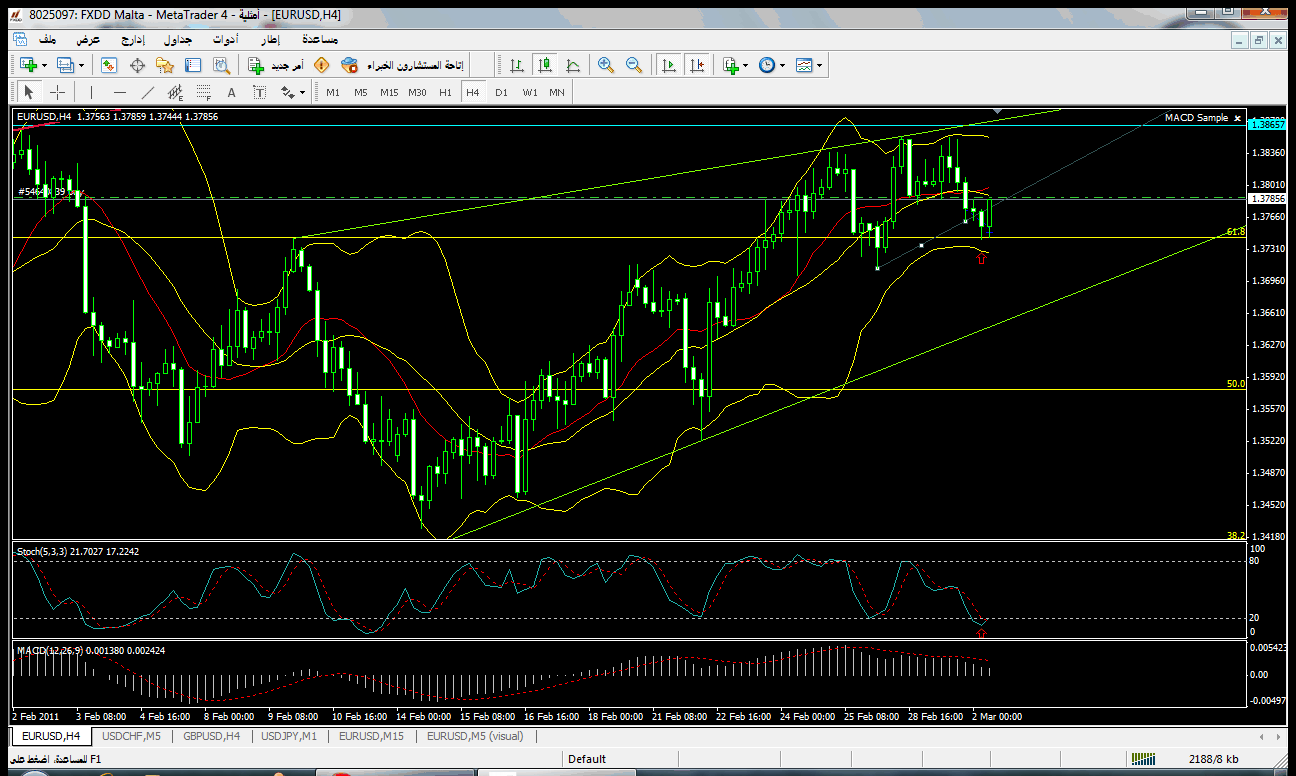Click the Expert Advisors button
This screenshot has height=776, width=1296.
point(401,65)
